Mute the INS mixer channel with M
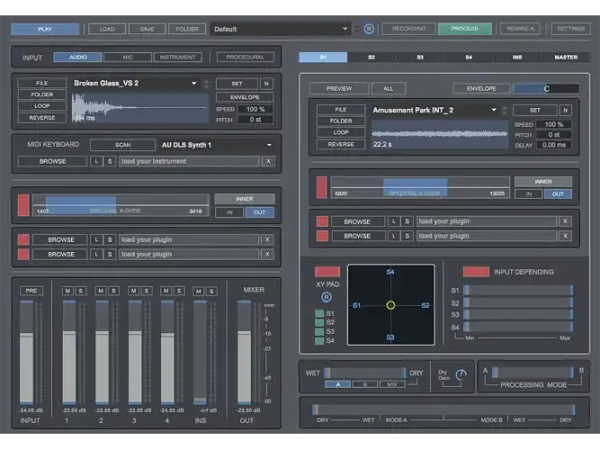The height and width of the screenshot is (450, 600). tap(199, 292)
